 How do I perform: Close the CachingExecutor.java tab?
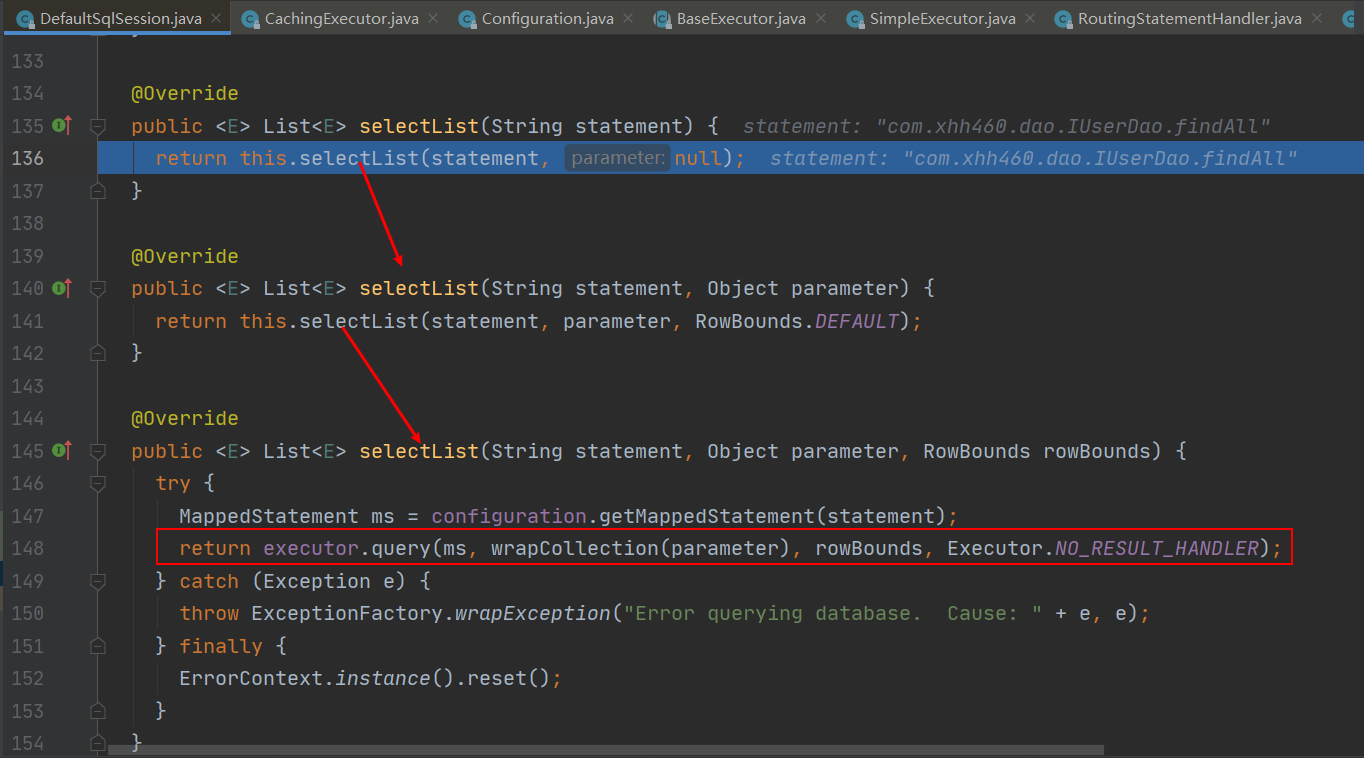tap(432, 19)
